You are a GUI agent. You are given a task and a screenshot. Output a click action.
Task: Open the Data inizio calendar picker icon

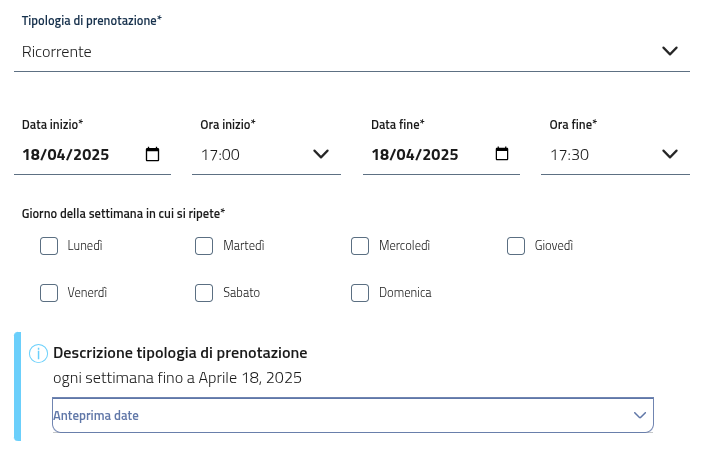(153, 154)
